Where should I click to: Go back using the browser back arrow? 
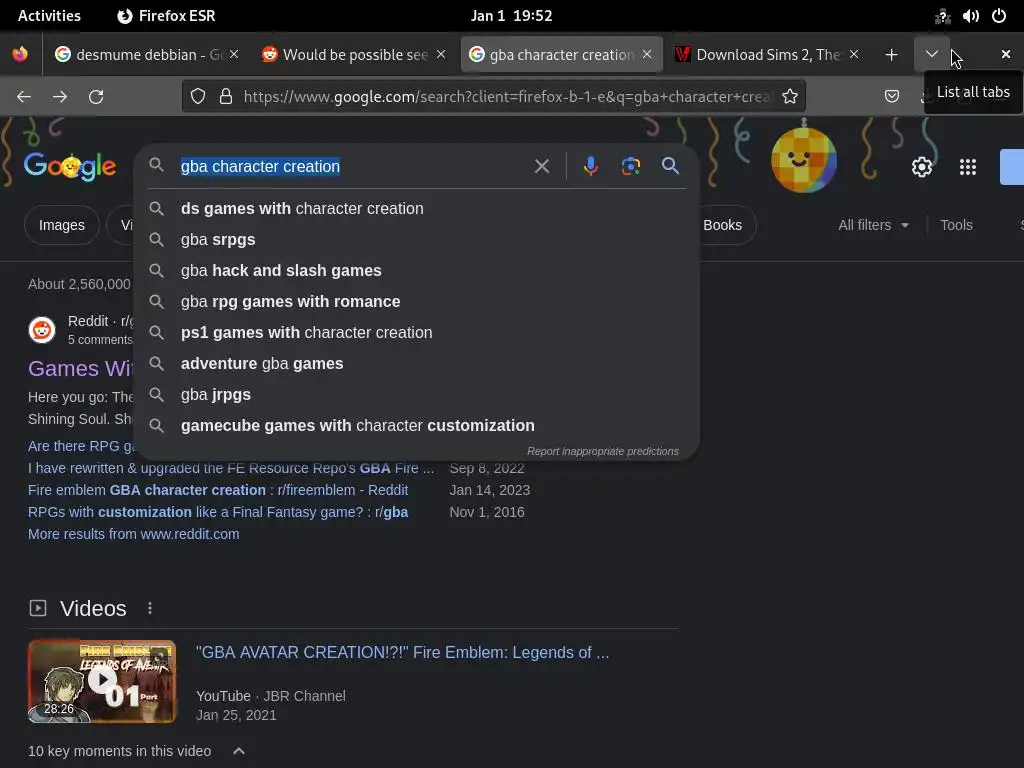(24, 97)
